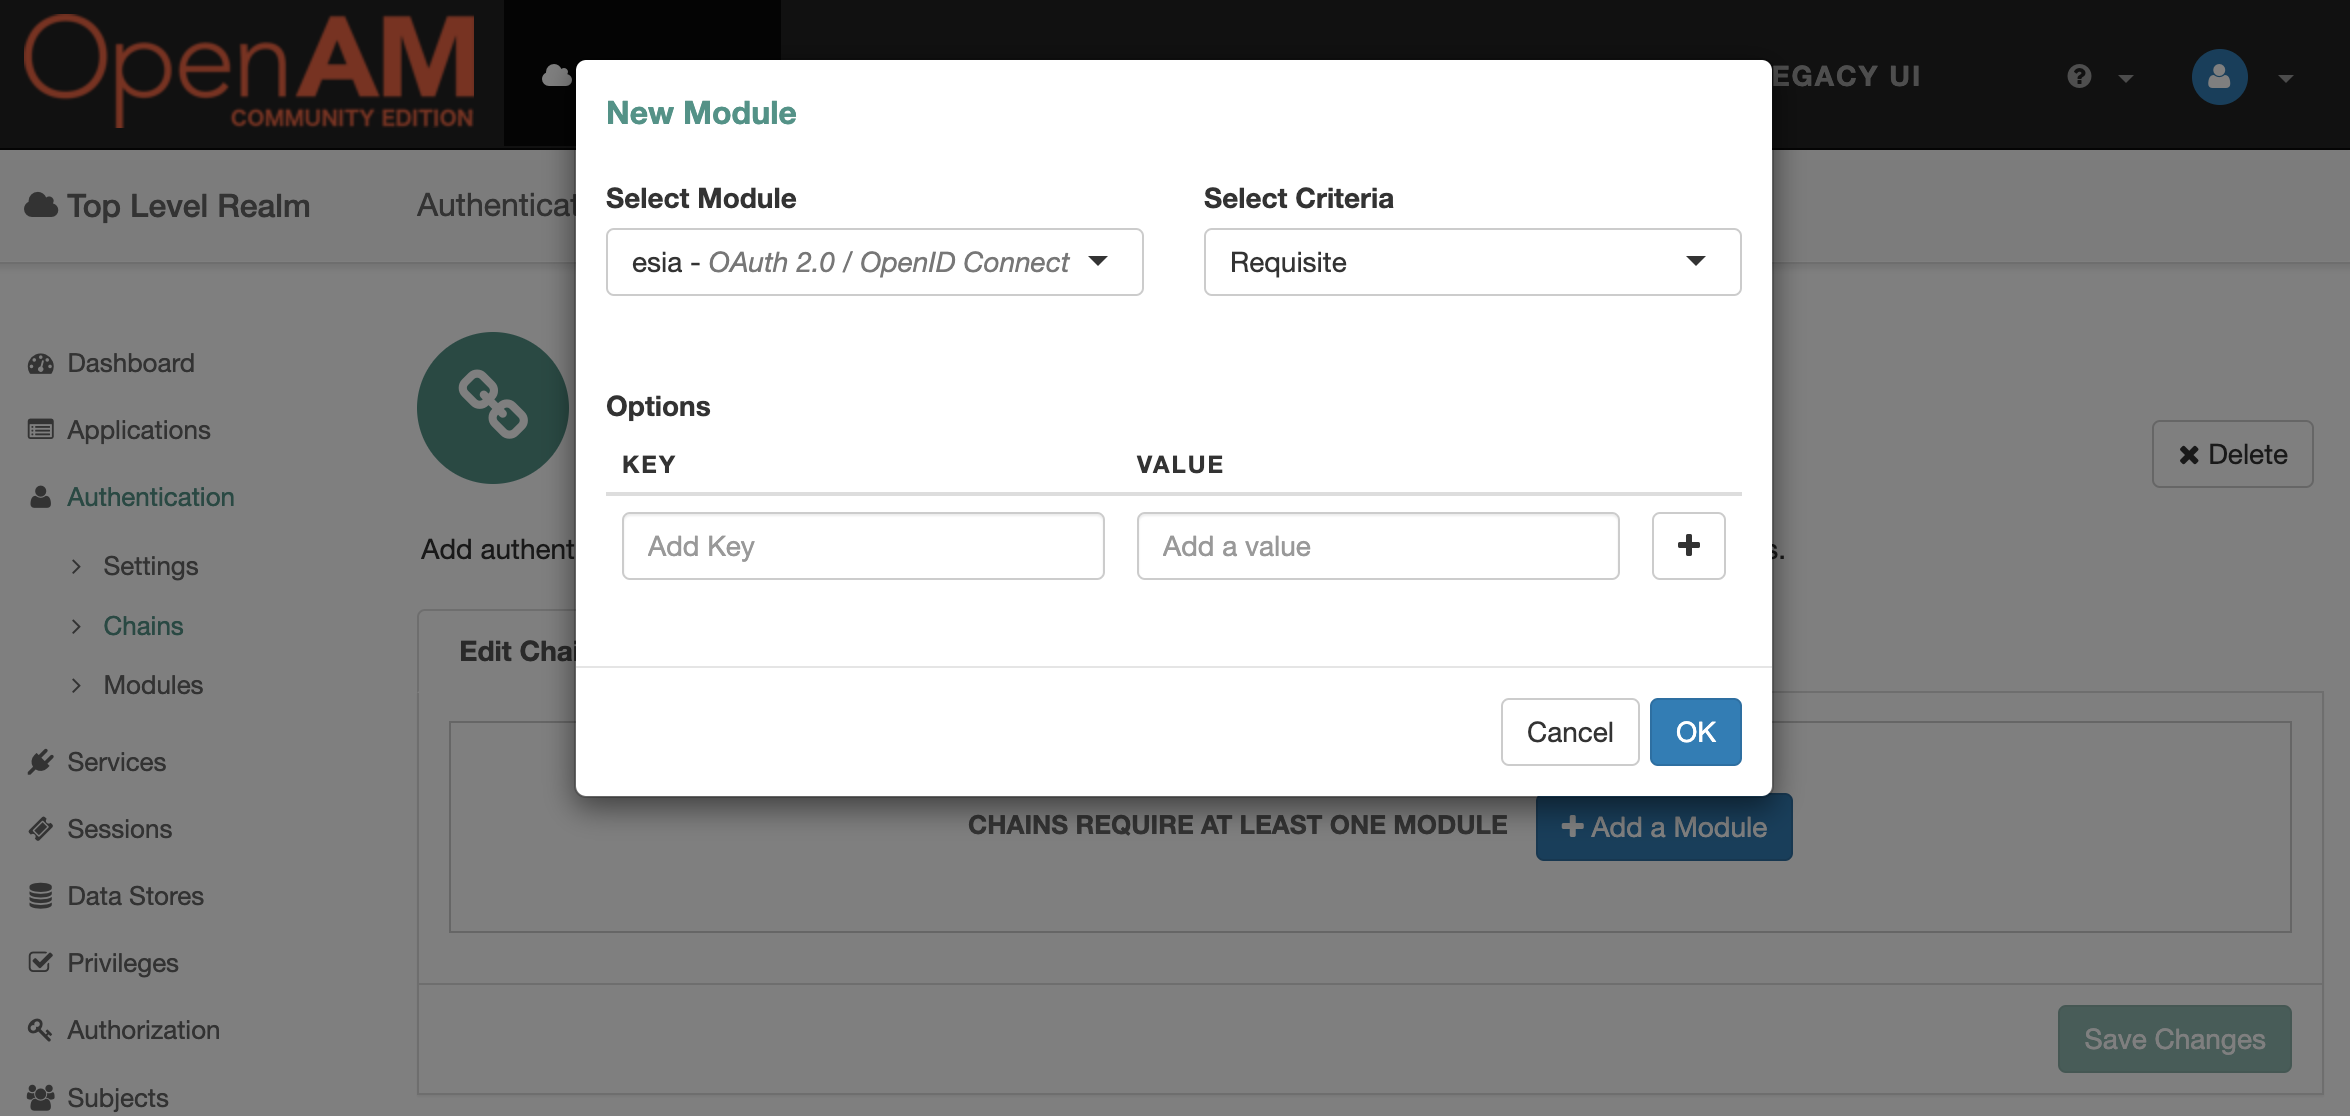The height and width of the screenshot is (1116, 2350).
Task: Click the Add a value field
Action: [1377, 546]
